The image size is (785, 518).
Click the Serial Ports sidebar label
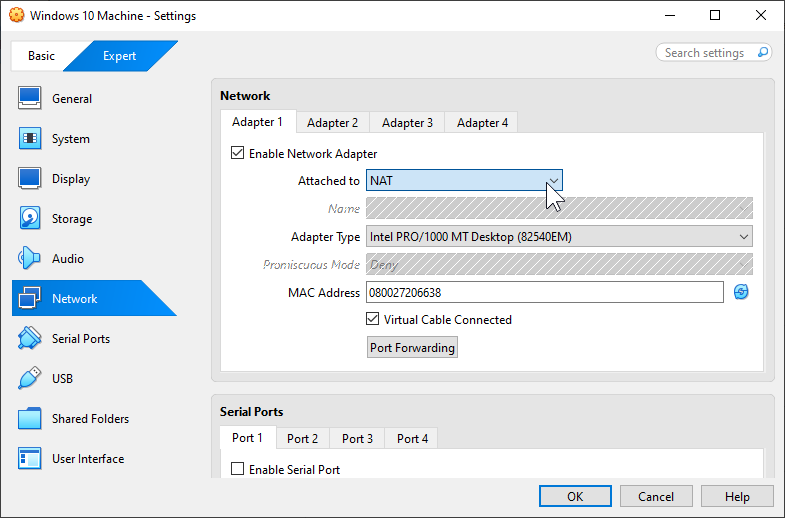tap(81, 338)
